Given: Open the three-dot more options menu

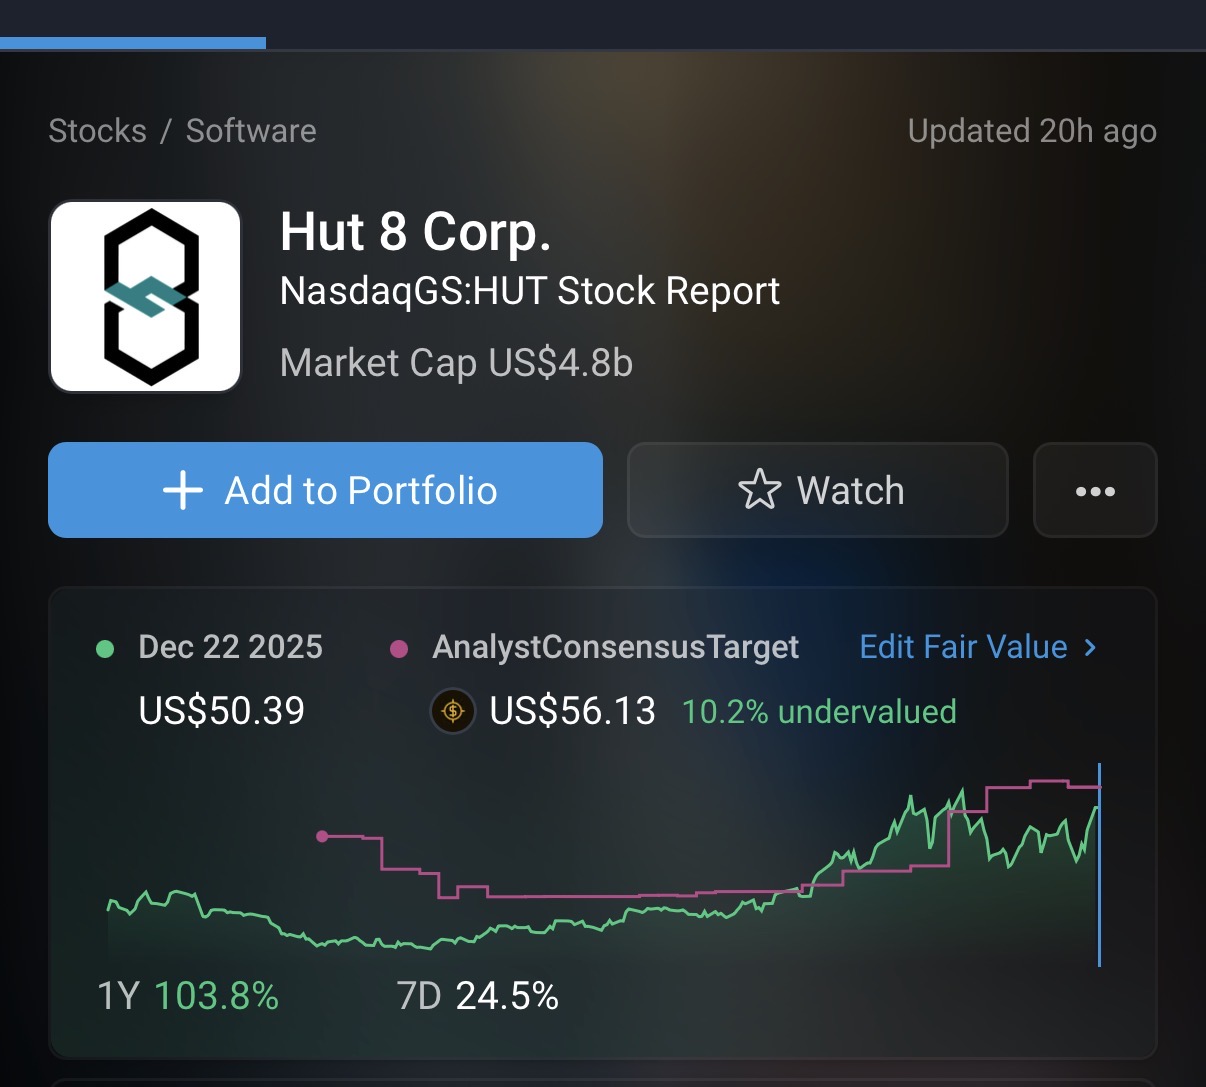Looking at the screenshot, I should [1095, 491].
